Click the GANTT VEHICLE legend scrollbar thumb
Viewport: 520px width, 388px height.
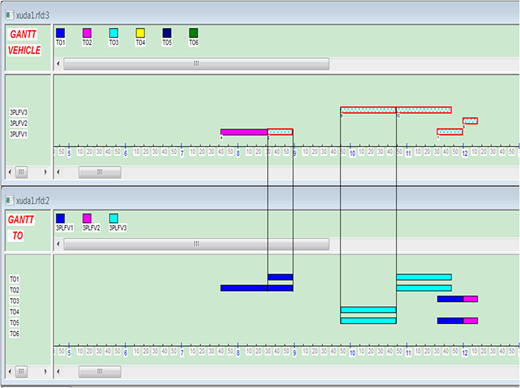[x=196, y=63]
